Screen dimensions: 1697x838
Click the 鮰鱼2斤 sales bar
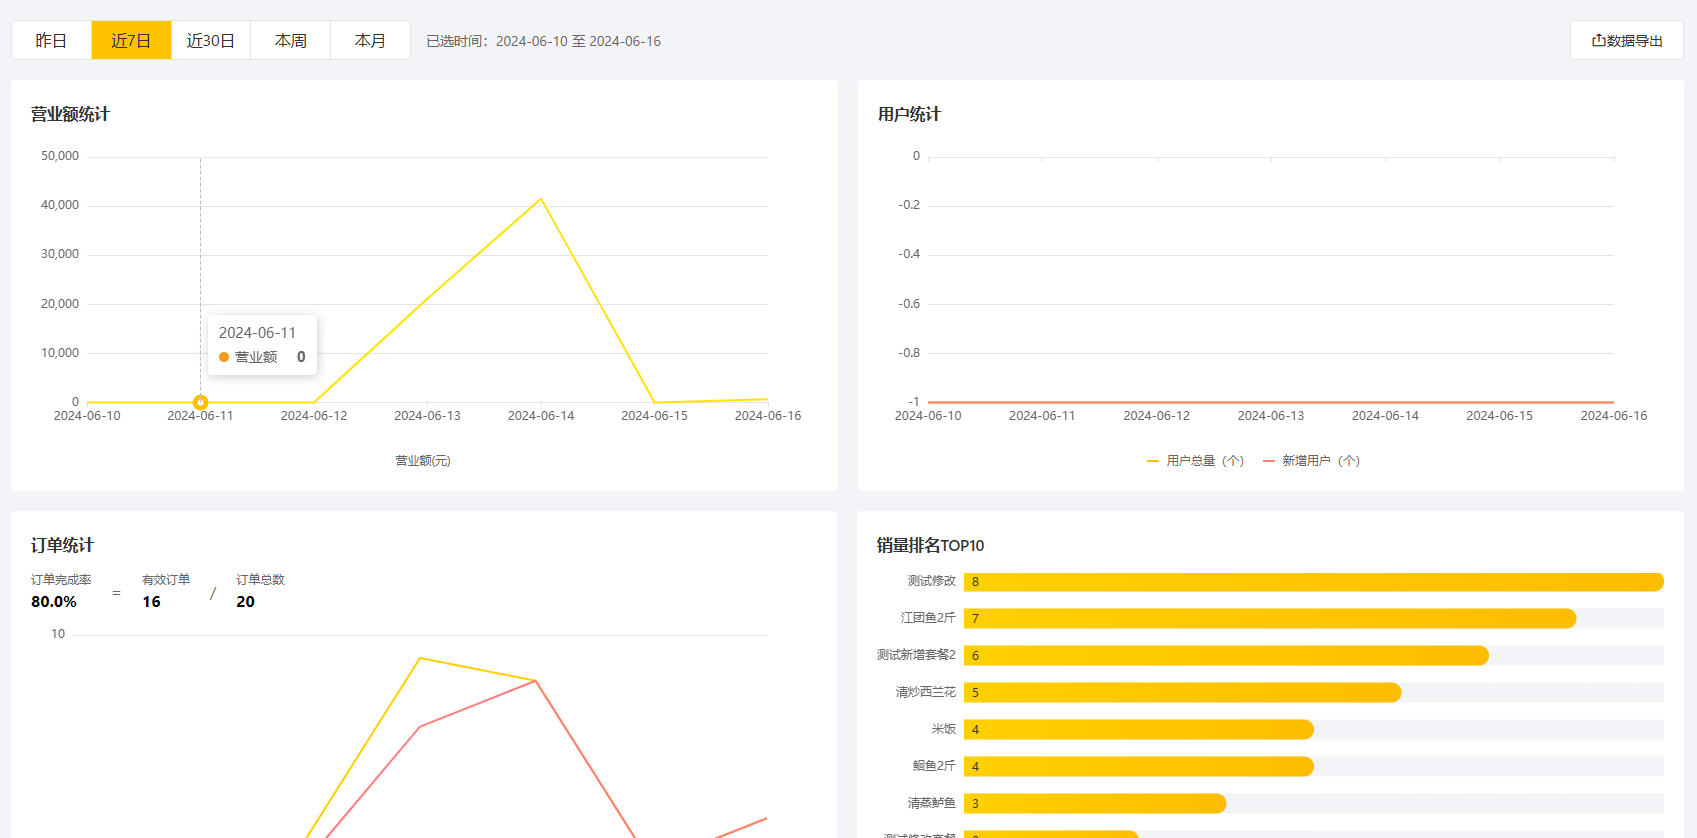1139,767
